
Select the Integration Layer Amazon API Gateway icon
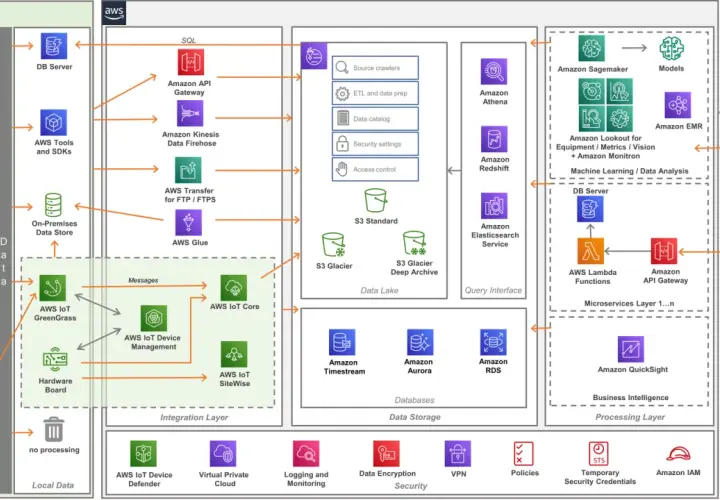click(x=191, y=62)
